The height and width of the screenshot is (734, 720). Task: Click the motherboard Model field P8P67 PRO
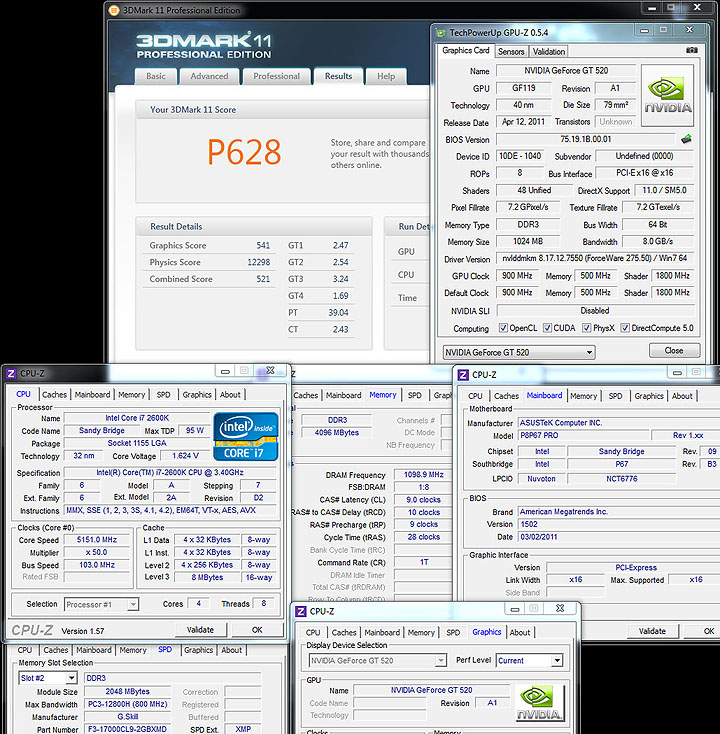point(583,435)
